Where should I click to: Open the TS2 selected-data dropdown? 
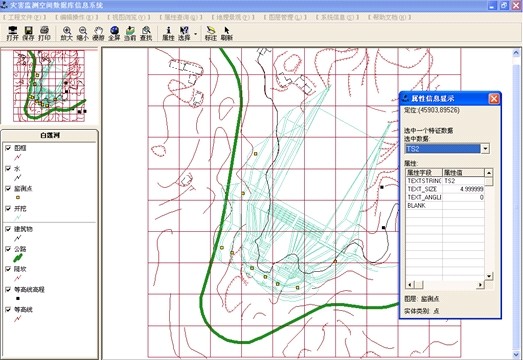pyautogui.click(x=485, y=148)
